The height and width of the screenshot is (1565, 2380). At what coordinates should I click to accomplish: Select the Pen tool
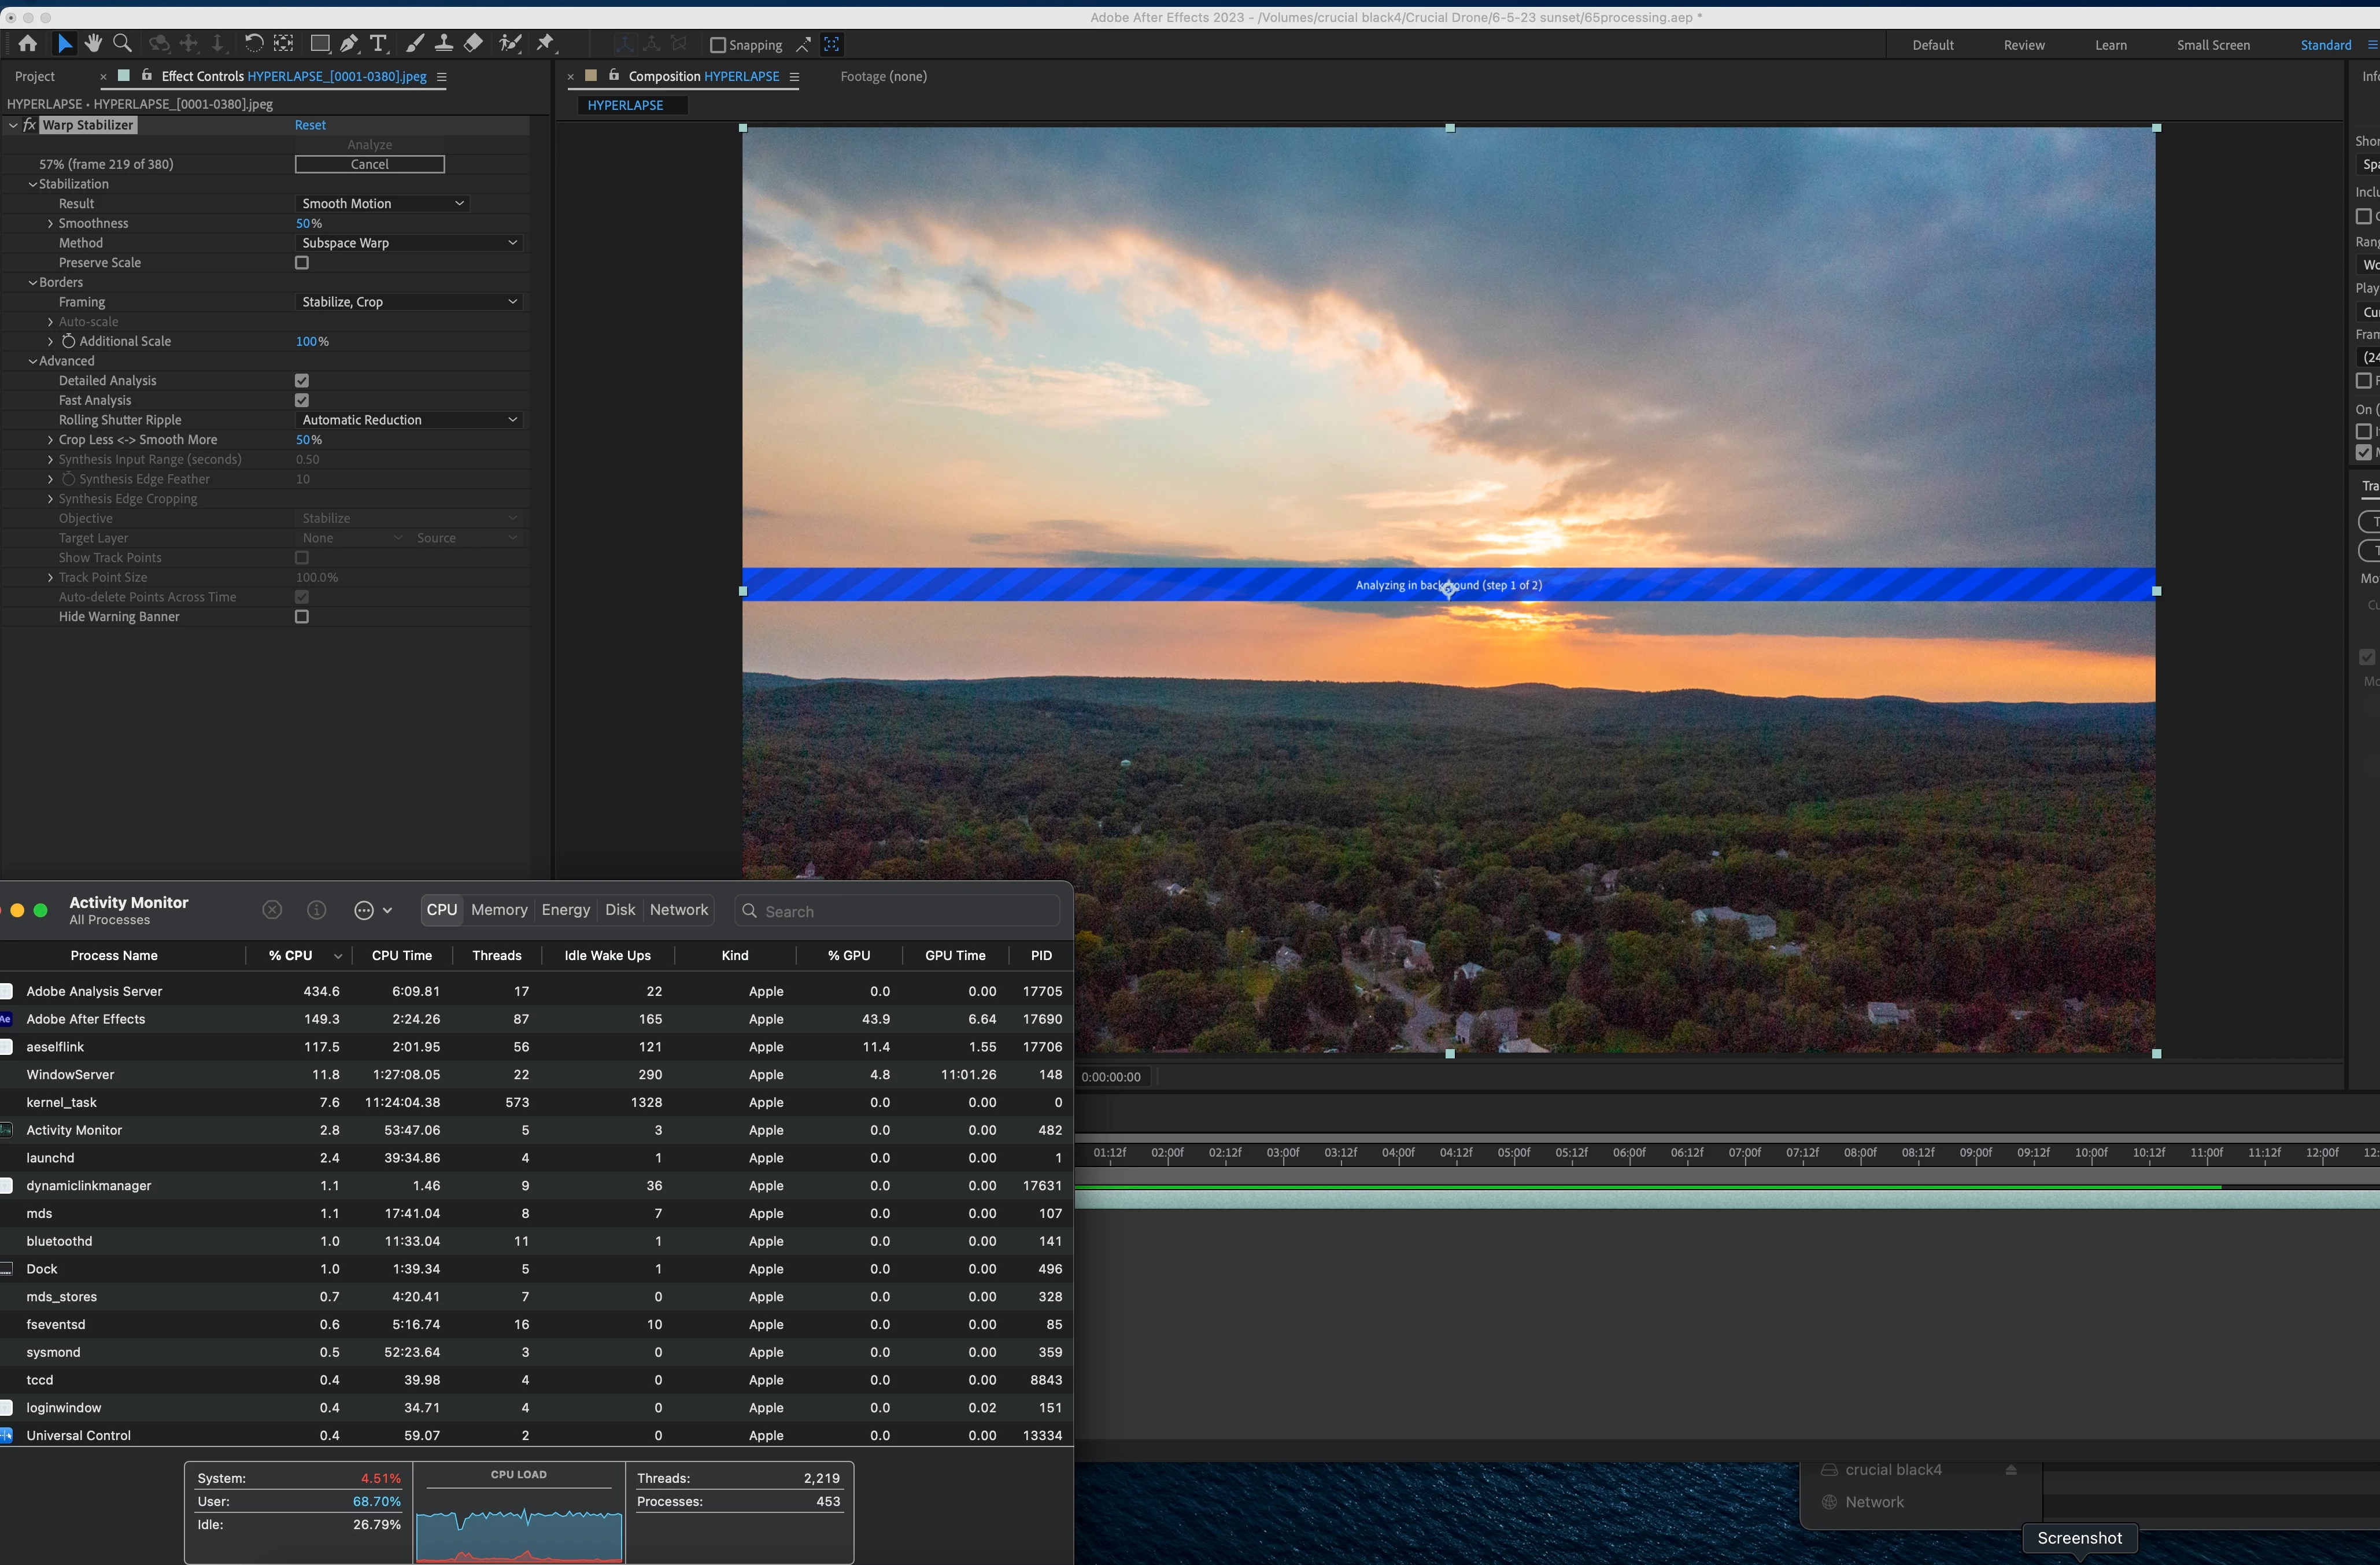click(349, 44)
